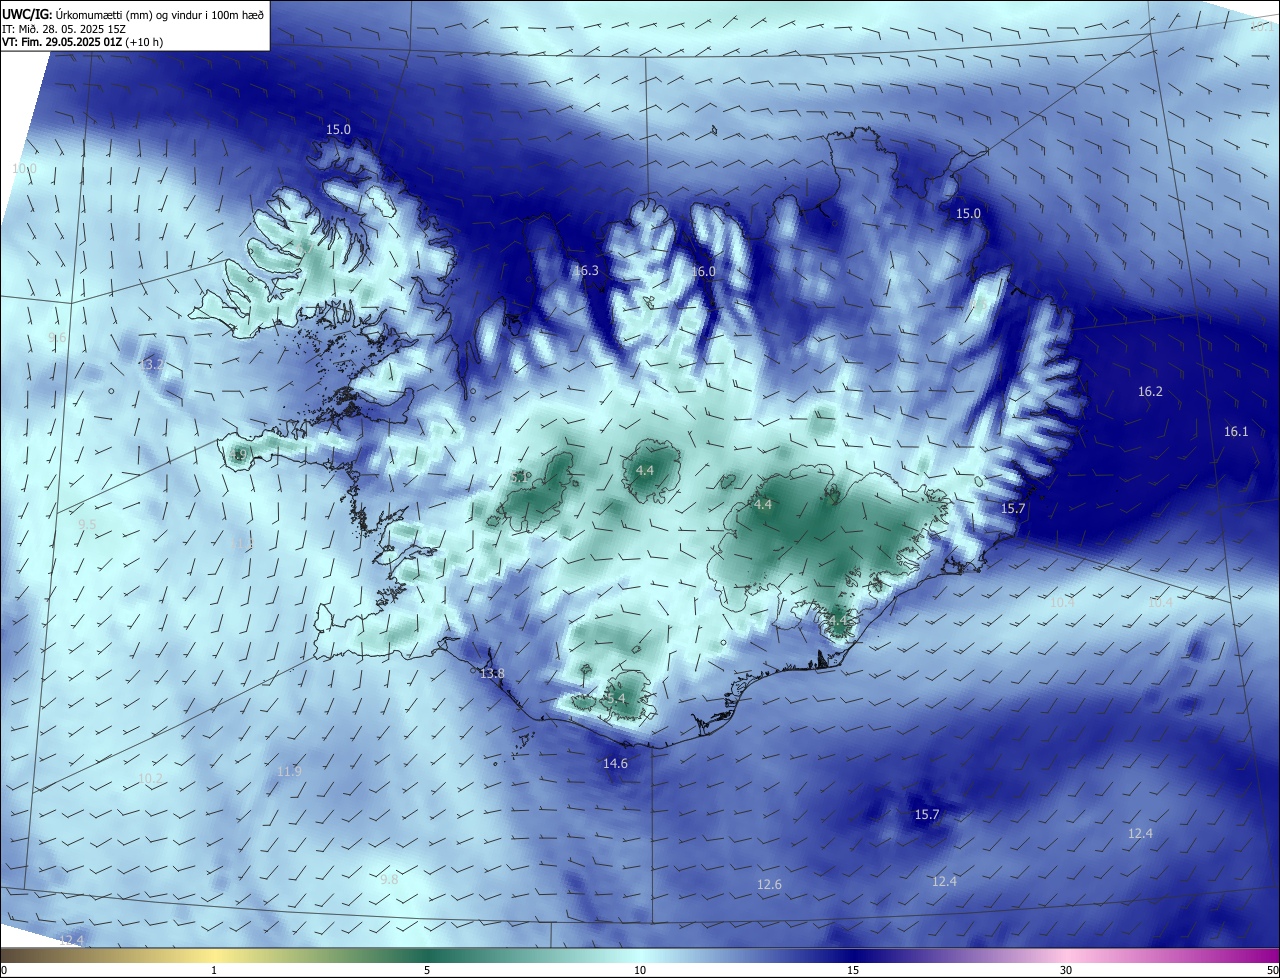The image size is (1280, 978).
Task: Click the 15.0 value at the northeast coast
Action: pos(968,214)
